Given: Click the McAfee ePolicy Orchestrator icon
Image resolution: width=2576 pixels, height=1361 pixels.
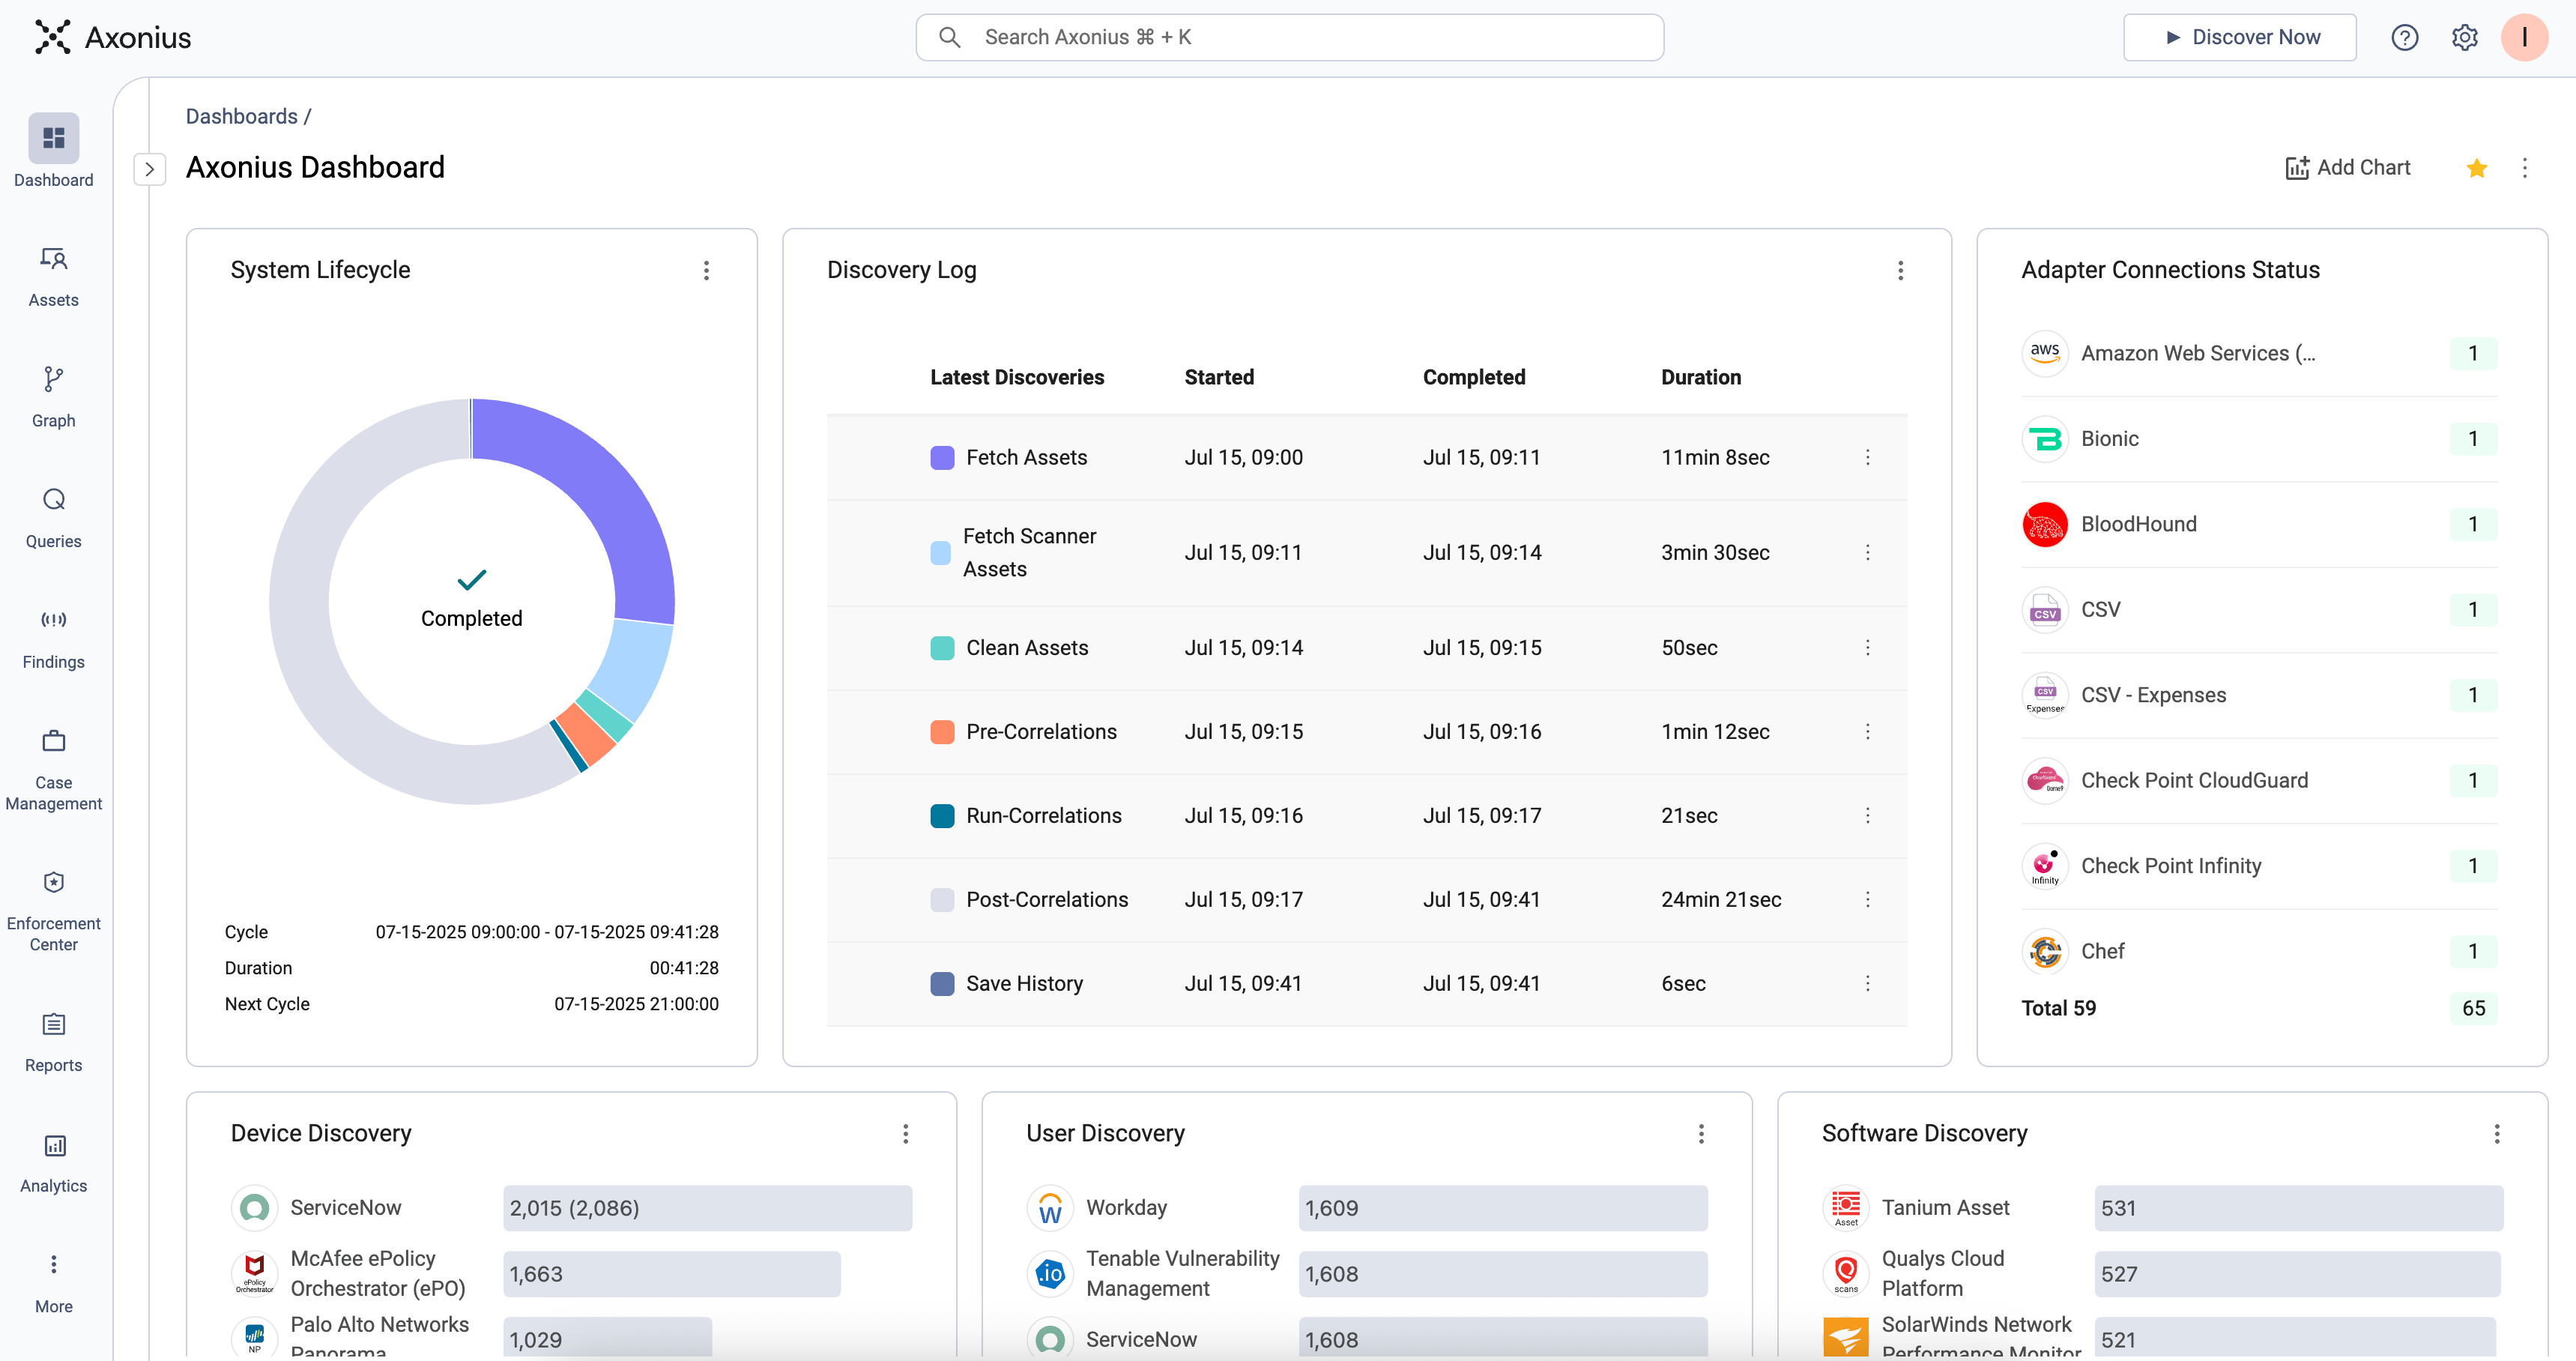Looking at the screenshot, I should (x=254, y=1273).
